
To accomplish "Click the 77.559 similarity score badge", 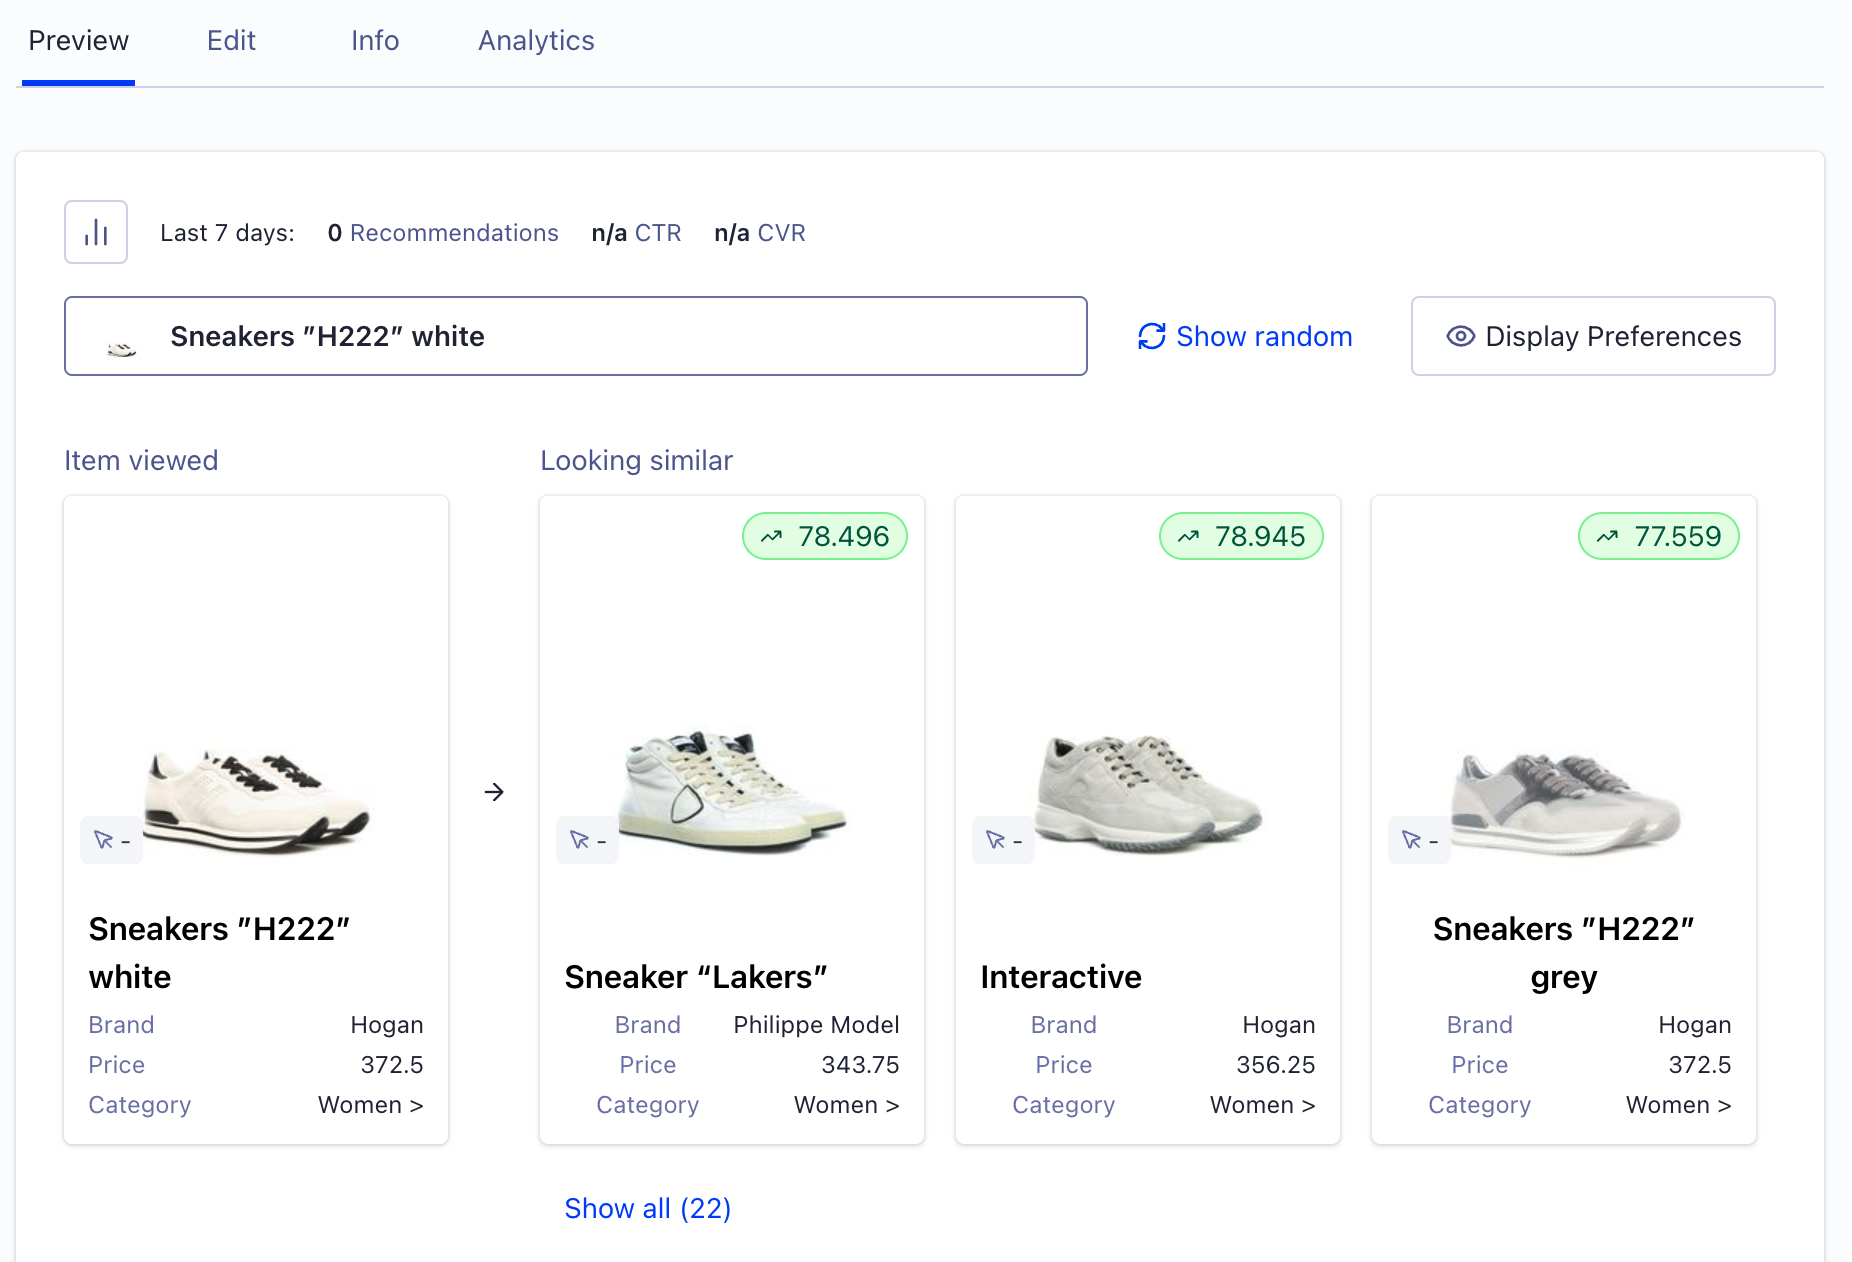I will pos(1659,537).
